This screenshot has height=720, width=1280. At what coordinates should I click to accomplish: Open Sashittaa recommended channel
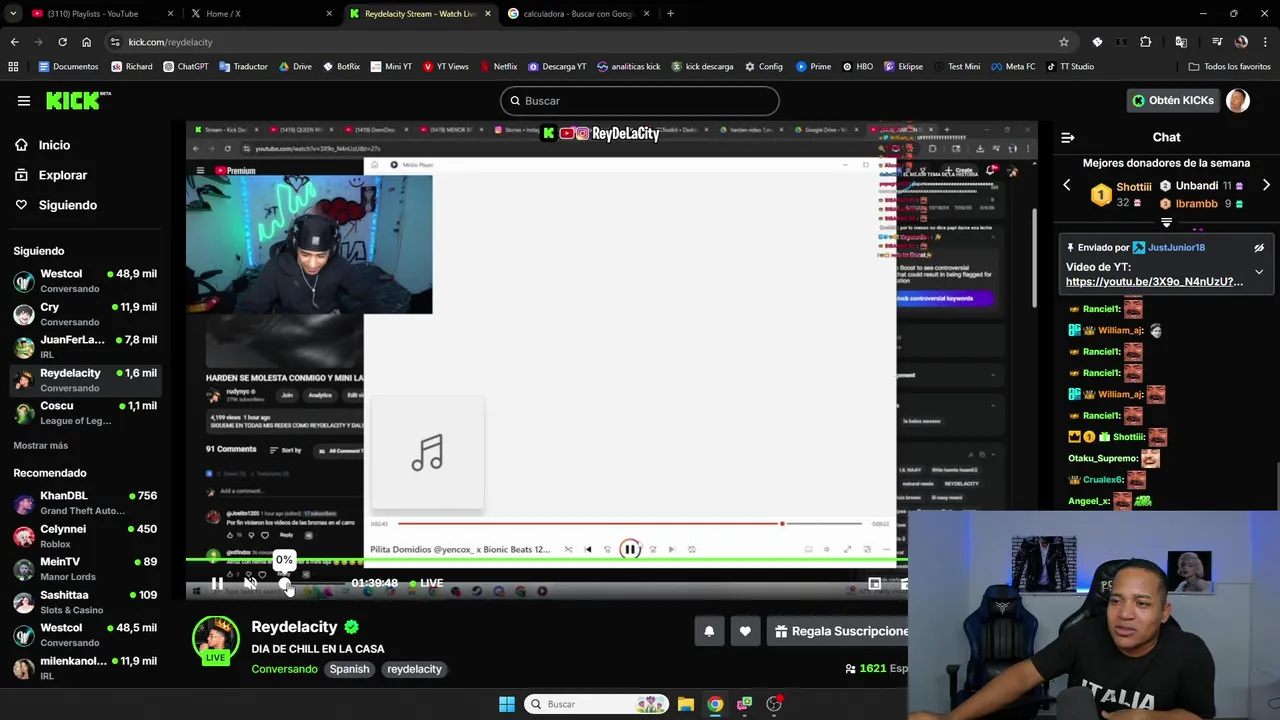[85, 602]
